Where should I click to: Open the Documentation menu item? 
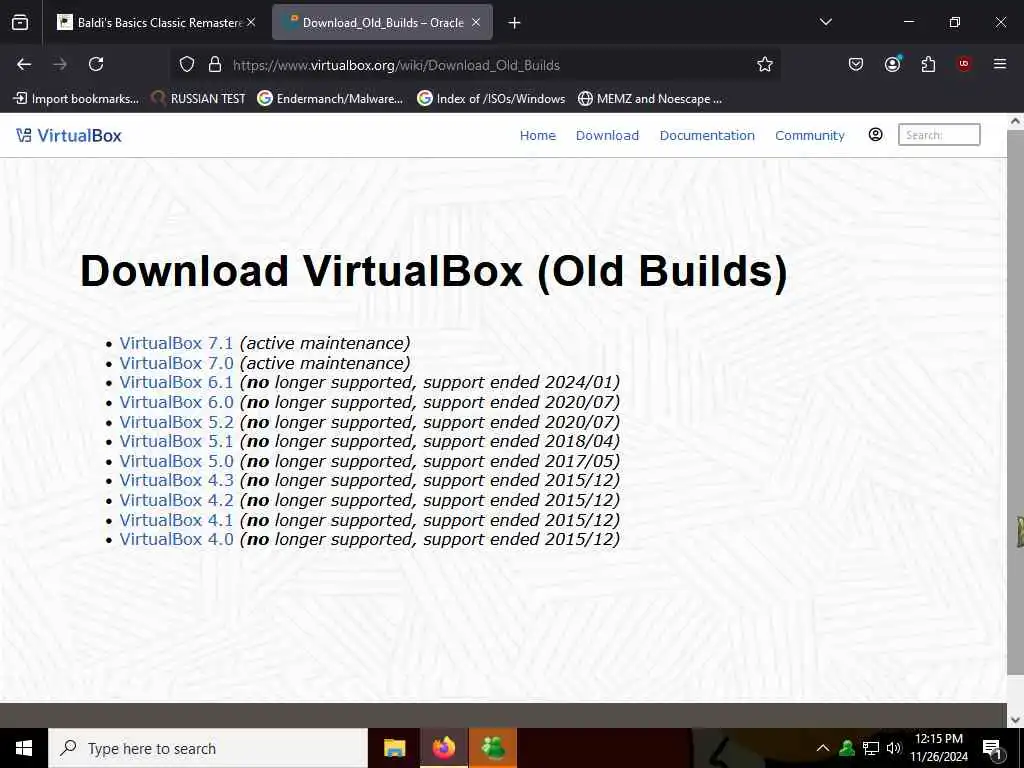click(x=707, y=135)
